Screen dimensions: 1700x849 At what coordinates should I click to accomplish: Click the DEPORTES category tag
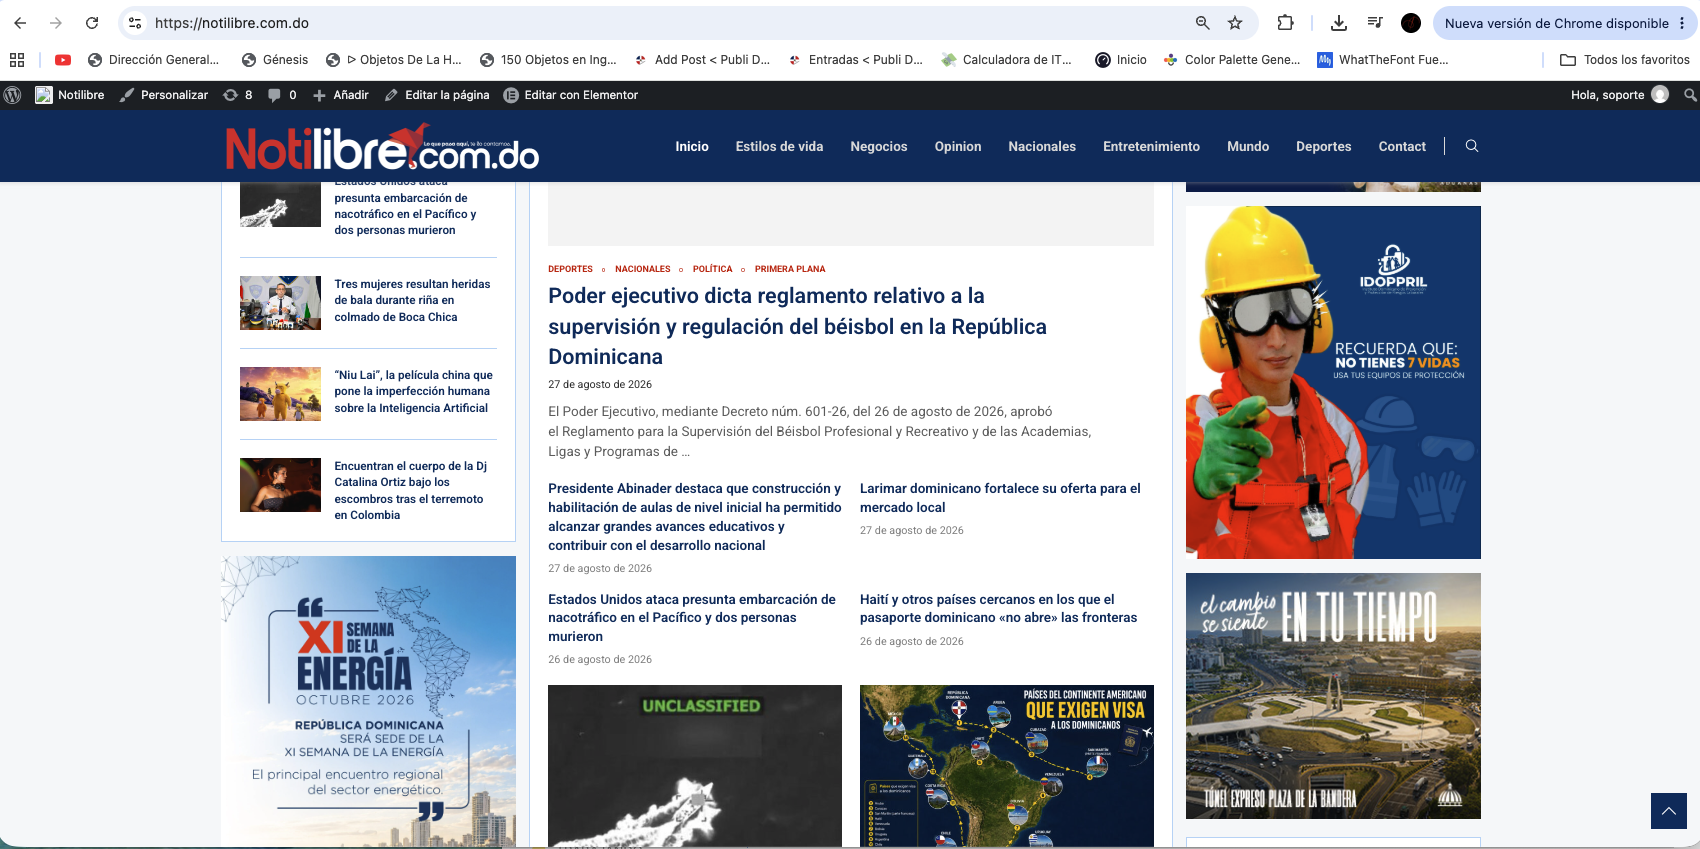[570, 269]
